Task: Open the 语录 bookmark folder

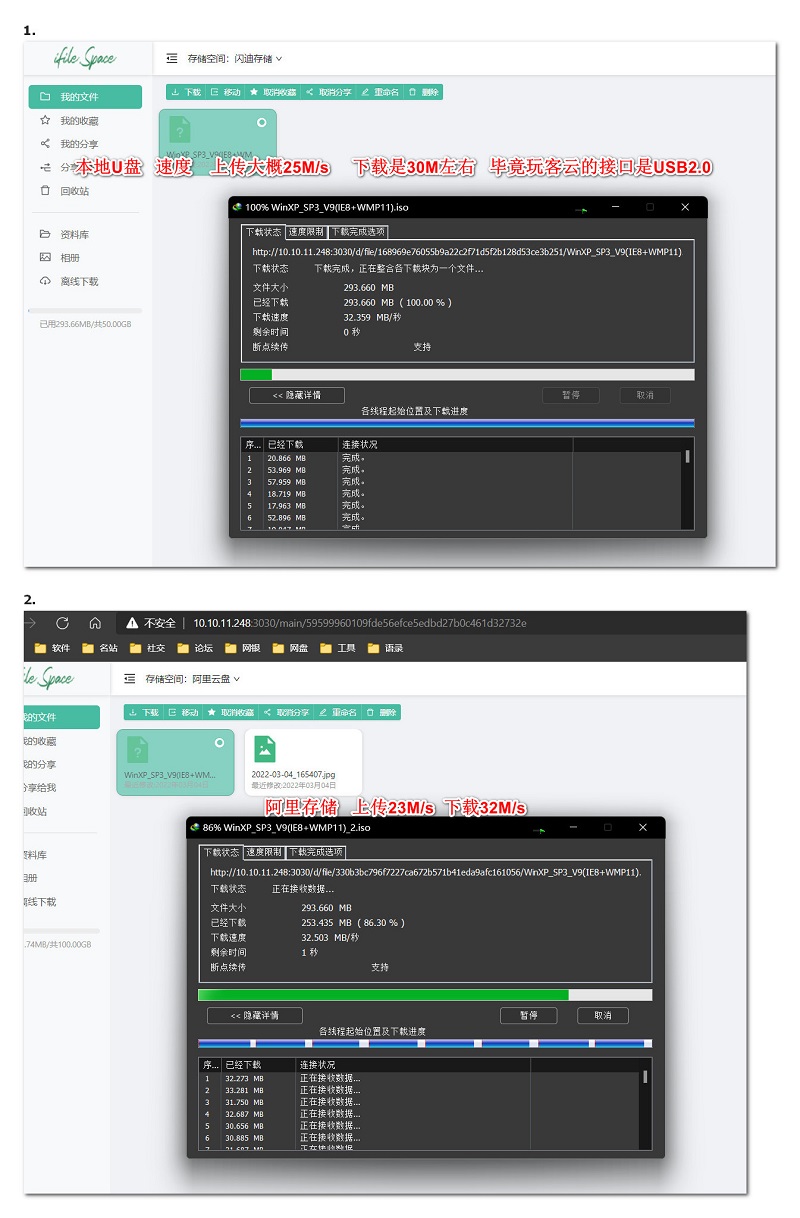Action: [x=386, y=648]
